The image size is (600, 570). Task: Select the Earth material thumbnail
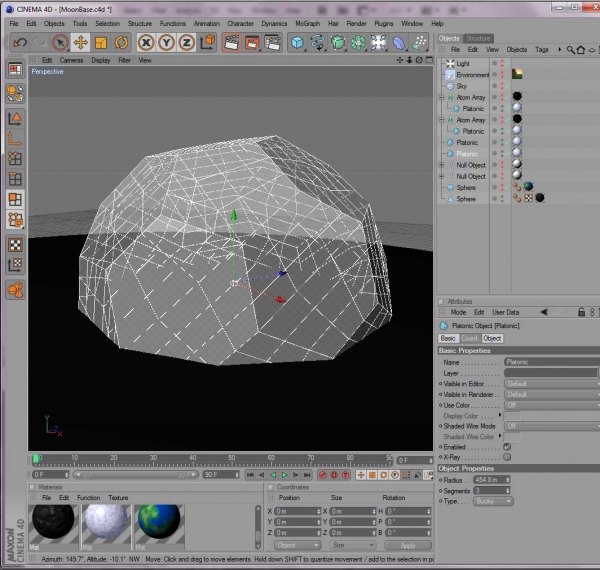point(159,527)
